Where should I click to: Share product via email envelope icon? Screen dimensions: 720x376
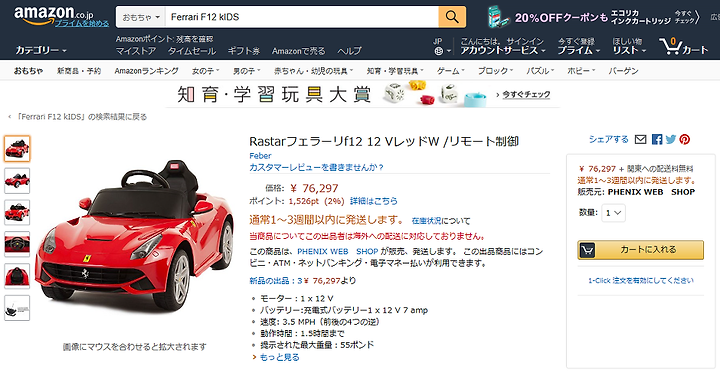point(641,139)
